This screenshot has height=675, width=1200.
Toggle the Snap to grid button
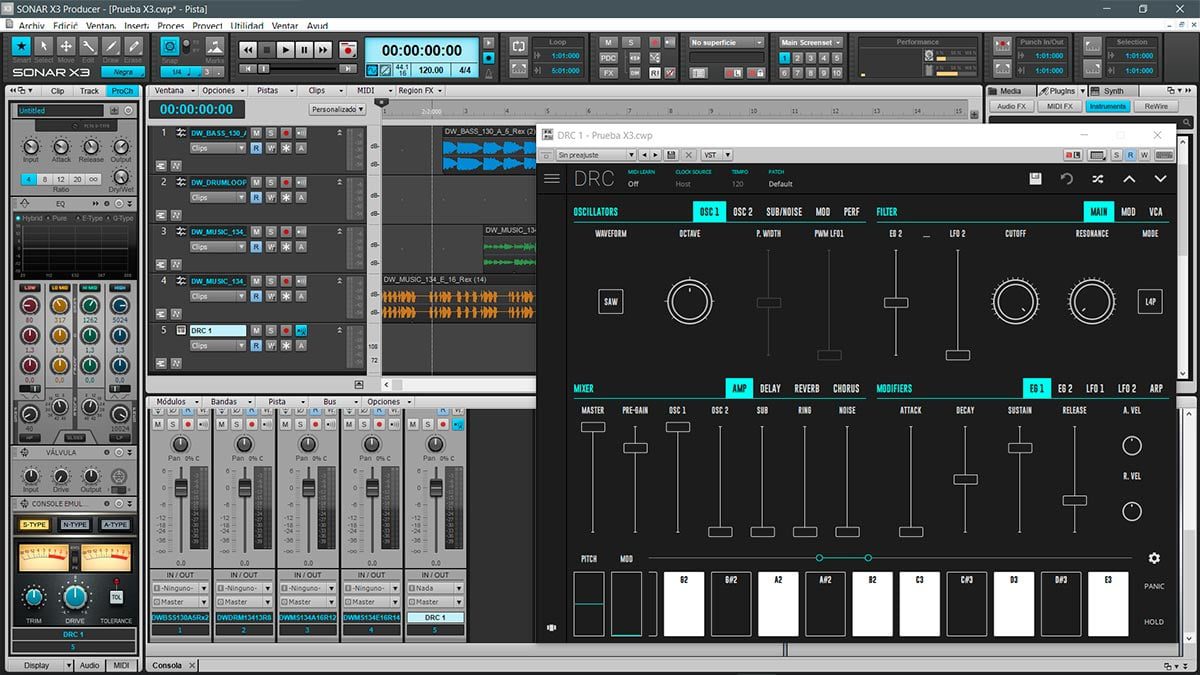click(x=170, y=47)
